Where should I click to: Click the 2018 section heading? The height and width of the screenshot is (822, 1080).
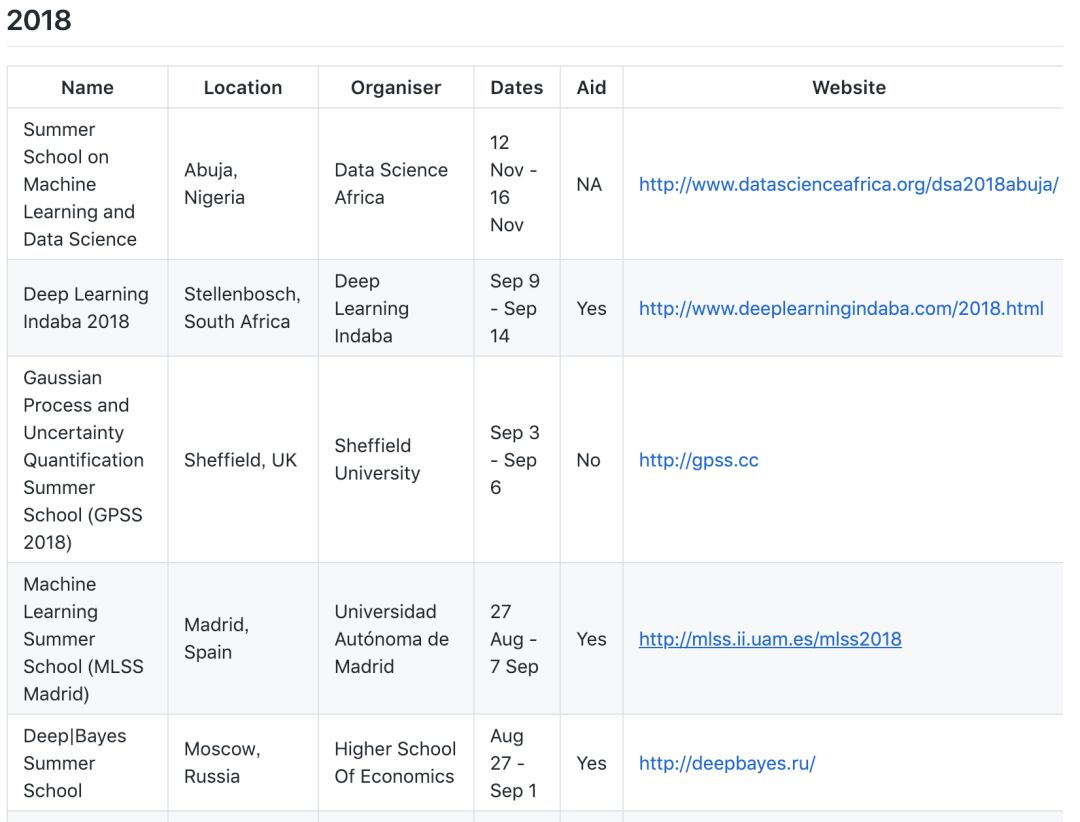click(x=39, y=21)
